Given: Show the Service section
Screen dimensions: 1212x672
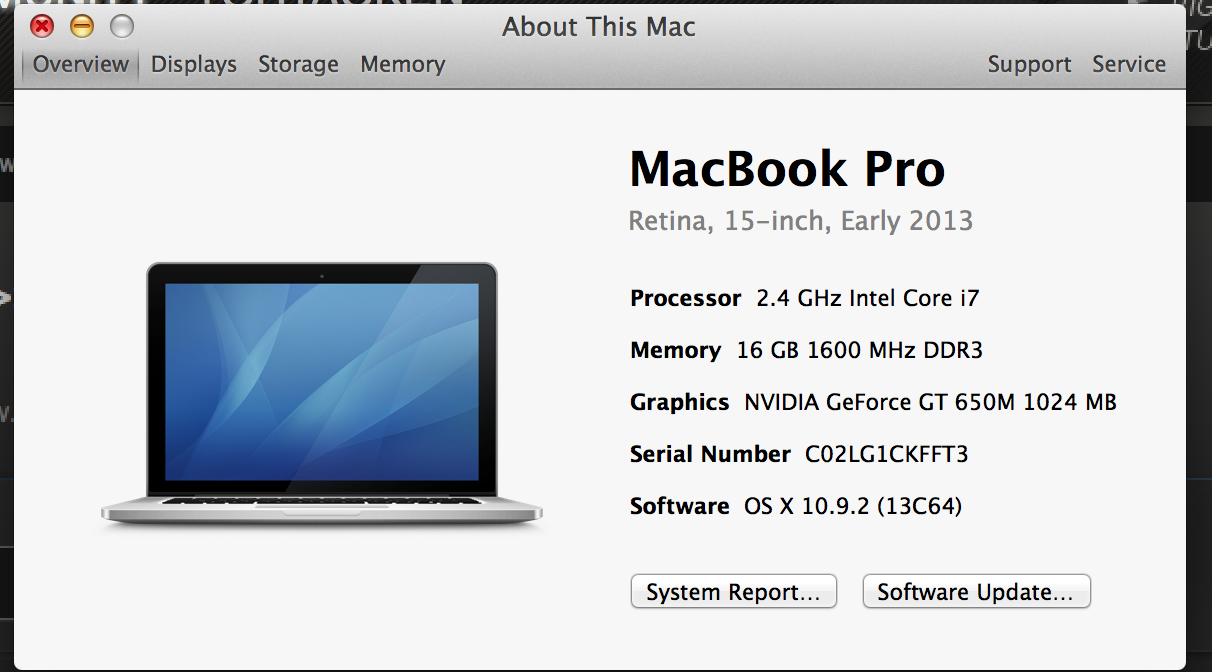Looking at the screenshot, I should pos(1129,65).
